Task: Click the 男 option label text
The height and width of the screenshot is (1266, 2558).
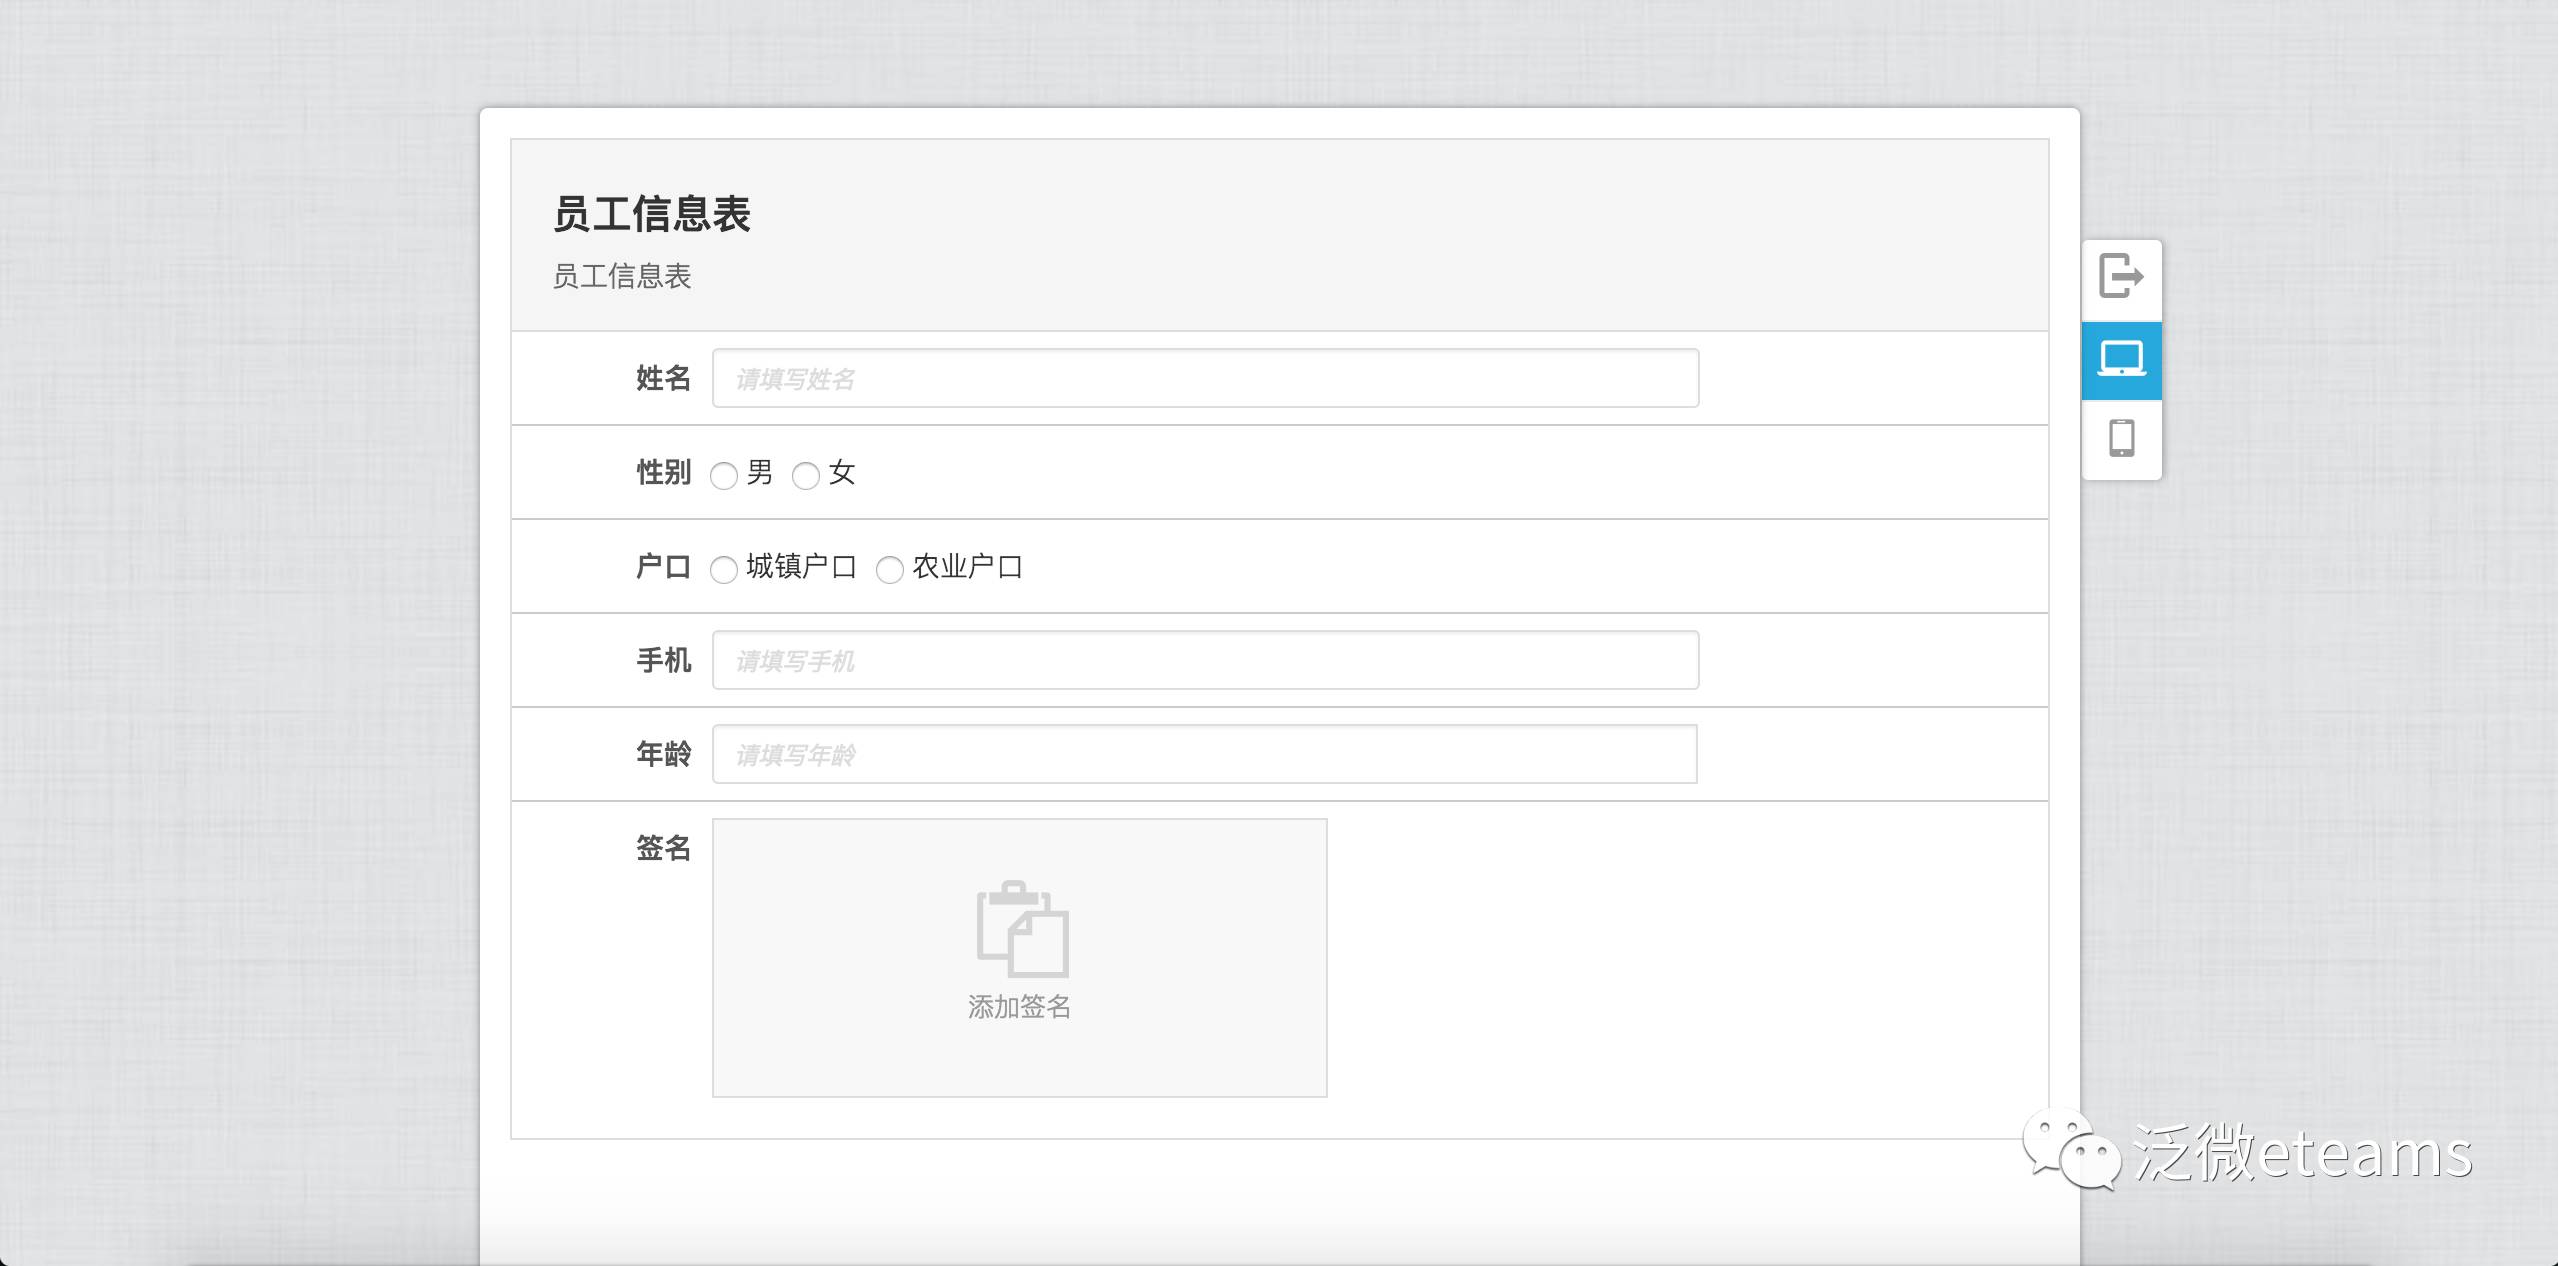Action: point(760,472)
